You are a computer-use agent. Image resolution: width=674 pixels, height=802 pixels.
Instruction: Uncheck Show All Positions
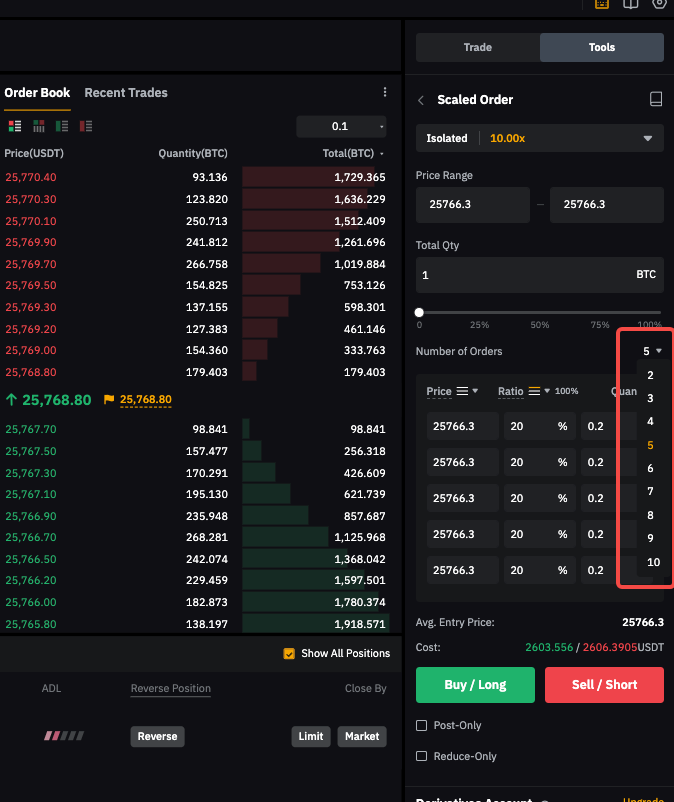tap(290, 653)
